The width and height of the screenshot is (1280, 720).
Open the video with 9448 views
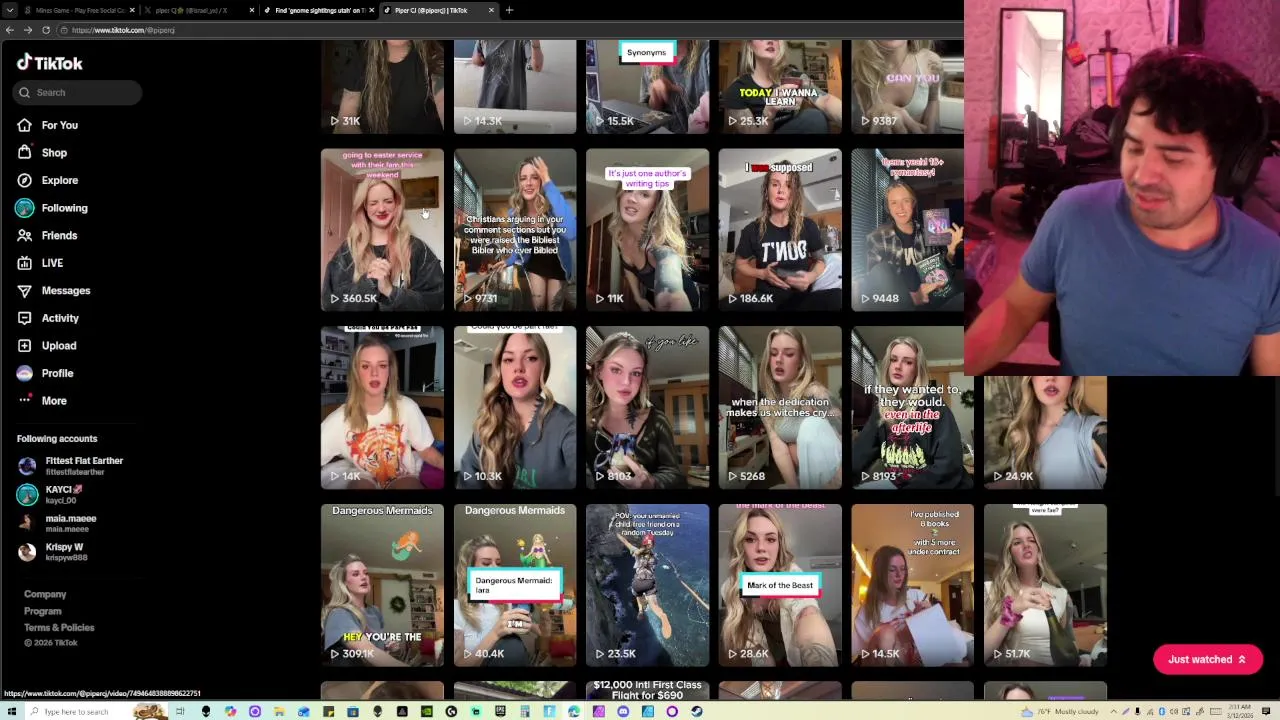tap(907, 230)
